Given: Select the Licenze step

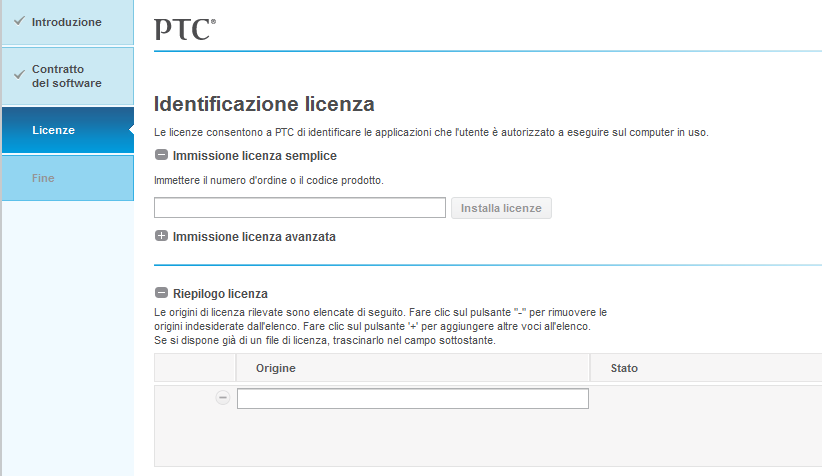Looking at the screenshot, I should [68, 130].
